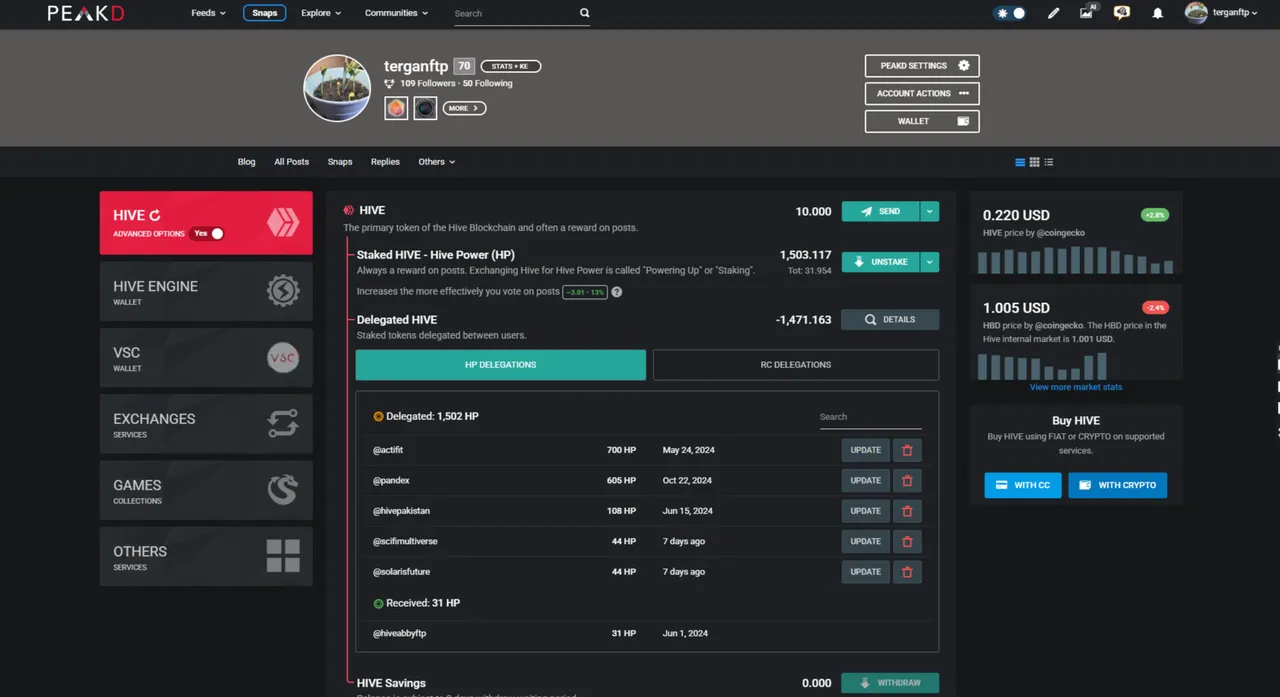Viewport: 1280px width, 697px height.
Task: Expand the Feeds menu
Action: click(208, 13)
